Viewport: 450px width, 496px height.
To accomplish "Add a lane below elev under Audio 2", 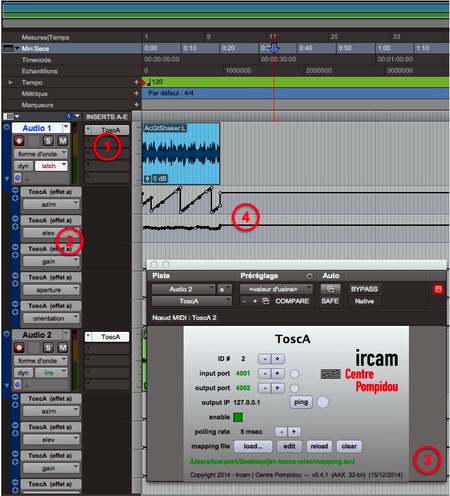I will (x=15, y=433).
